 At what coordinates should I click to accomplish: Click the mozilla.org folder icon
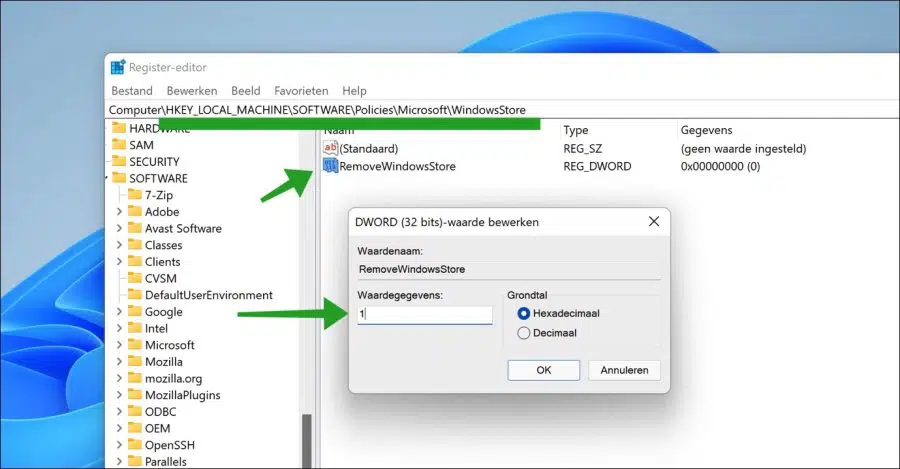135,378
